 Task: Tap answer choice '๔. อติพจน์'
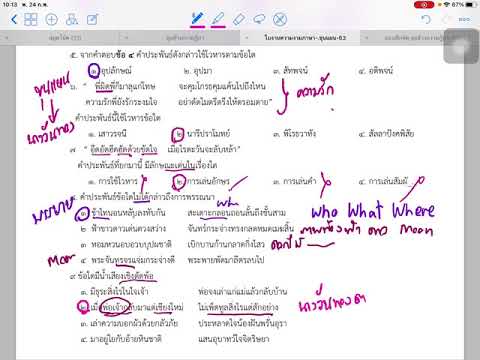[376, 71]
